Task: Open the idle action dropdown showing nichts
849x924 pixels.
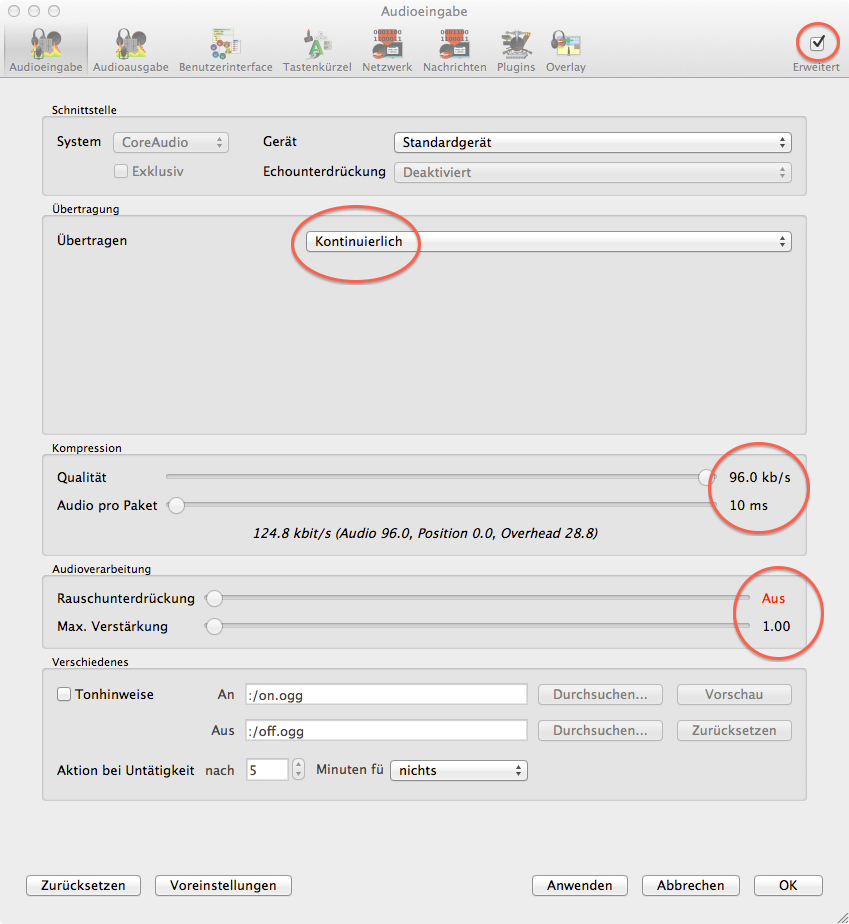Action: tap(458, 770)
